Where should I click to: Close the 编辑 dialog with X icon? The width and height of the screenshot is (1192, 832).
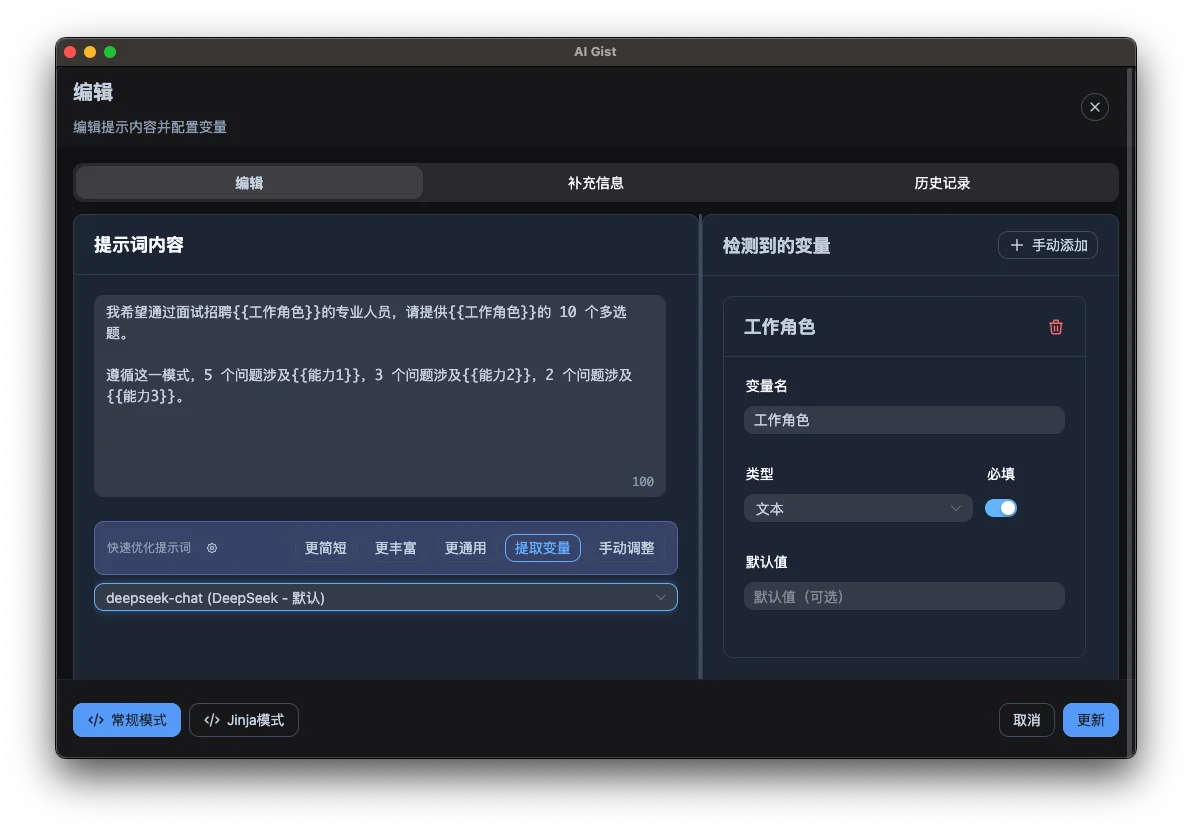[1094, 107]
